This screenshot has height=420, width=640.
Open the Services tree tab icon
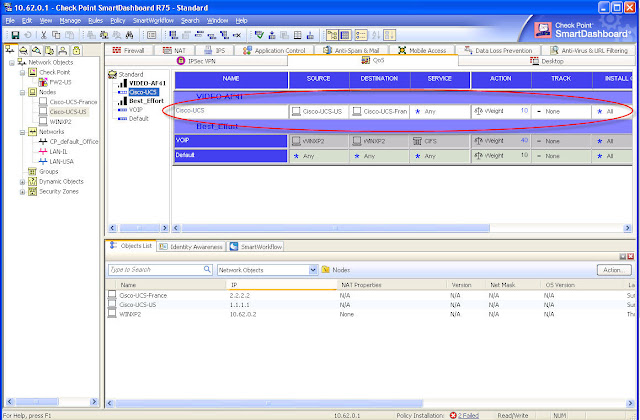click(x=24, y=50)
